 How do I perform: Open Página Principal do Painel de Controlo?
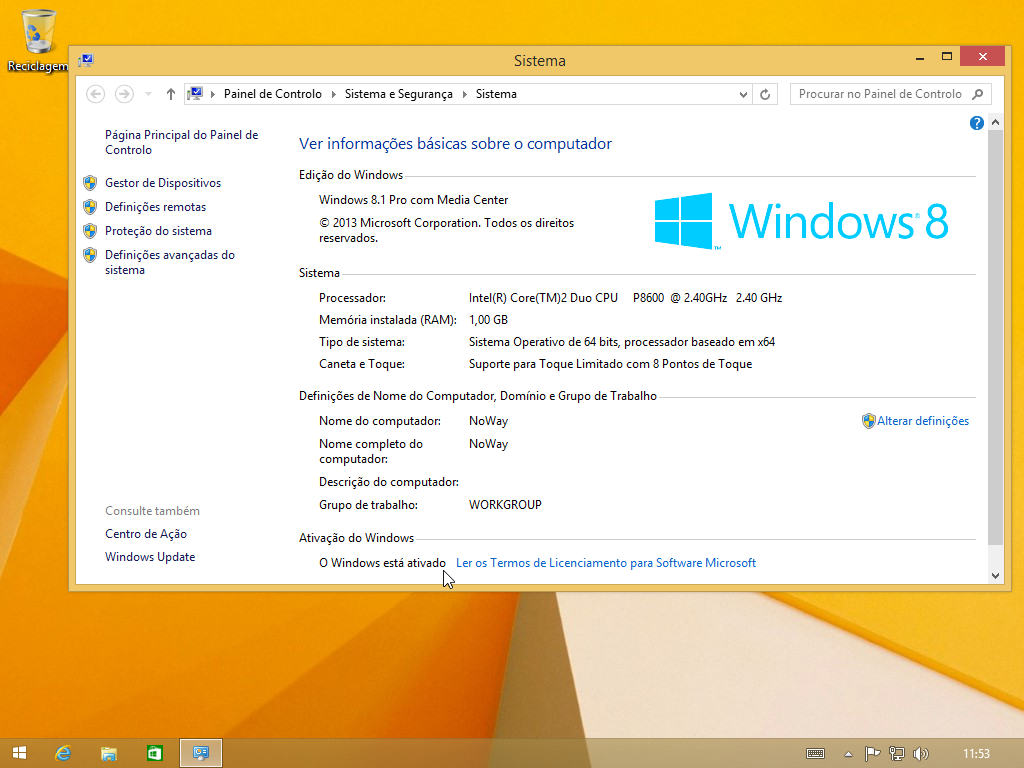click(x=182, y=142)
